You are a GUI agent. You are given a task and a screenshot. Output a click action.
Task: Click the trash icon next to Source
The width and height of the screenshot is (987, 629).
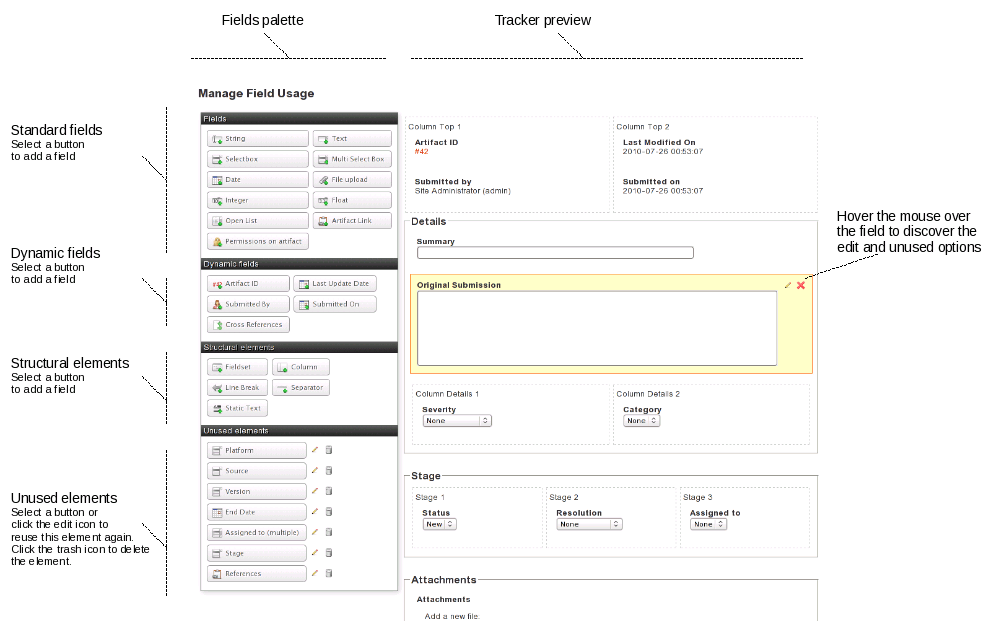328,470
